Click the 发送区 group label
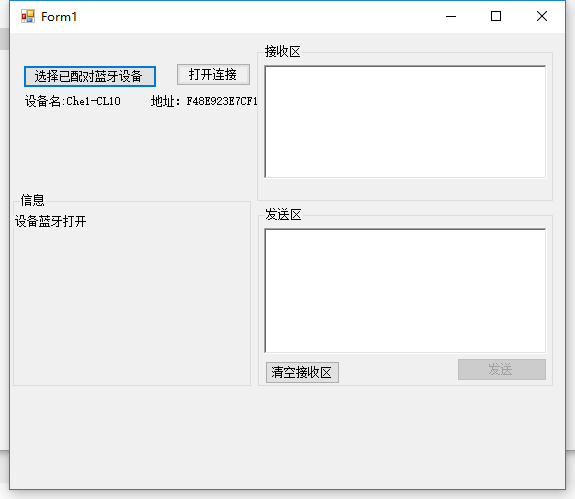This screenshot has width=575, height=499. pos(283,215)
